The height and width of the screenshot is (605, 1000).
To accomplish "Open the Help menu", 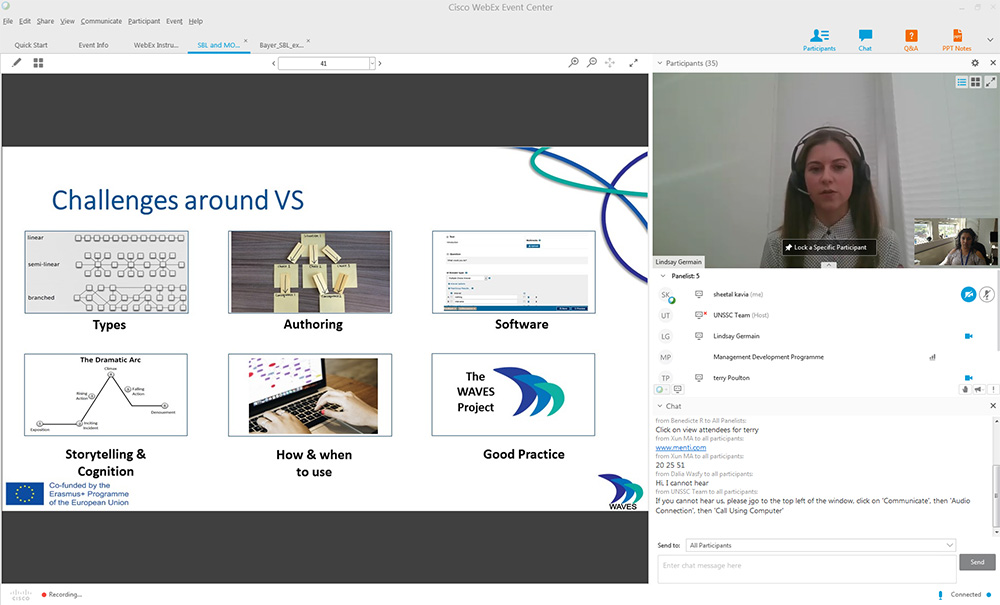I will [196, 21].
